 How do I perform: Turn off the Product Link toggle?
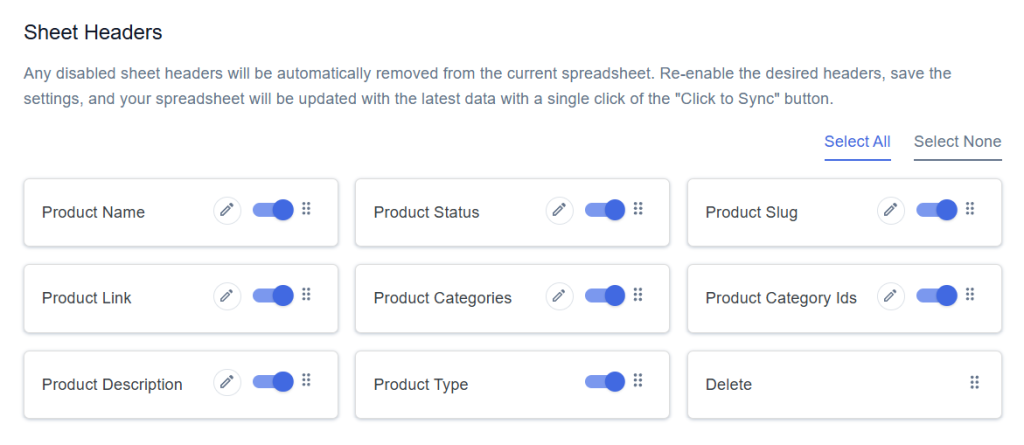(273, 295)
